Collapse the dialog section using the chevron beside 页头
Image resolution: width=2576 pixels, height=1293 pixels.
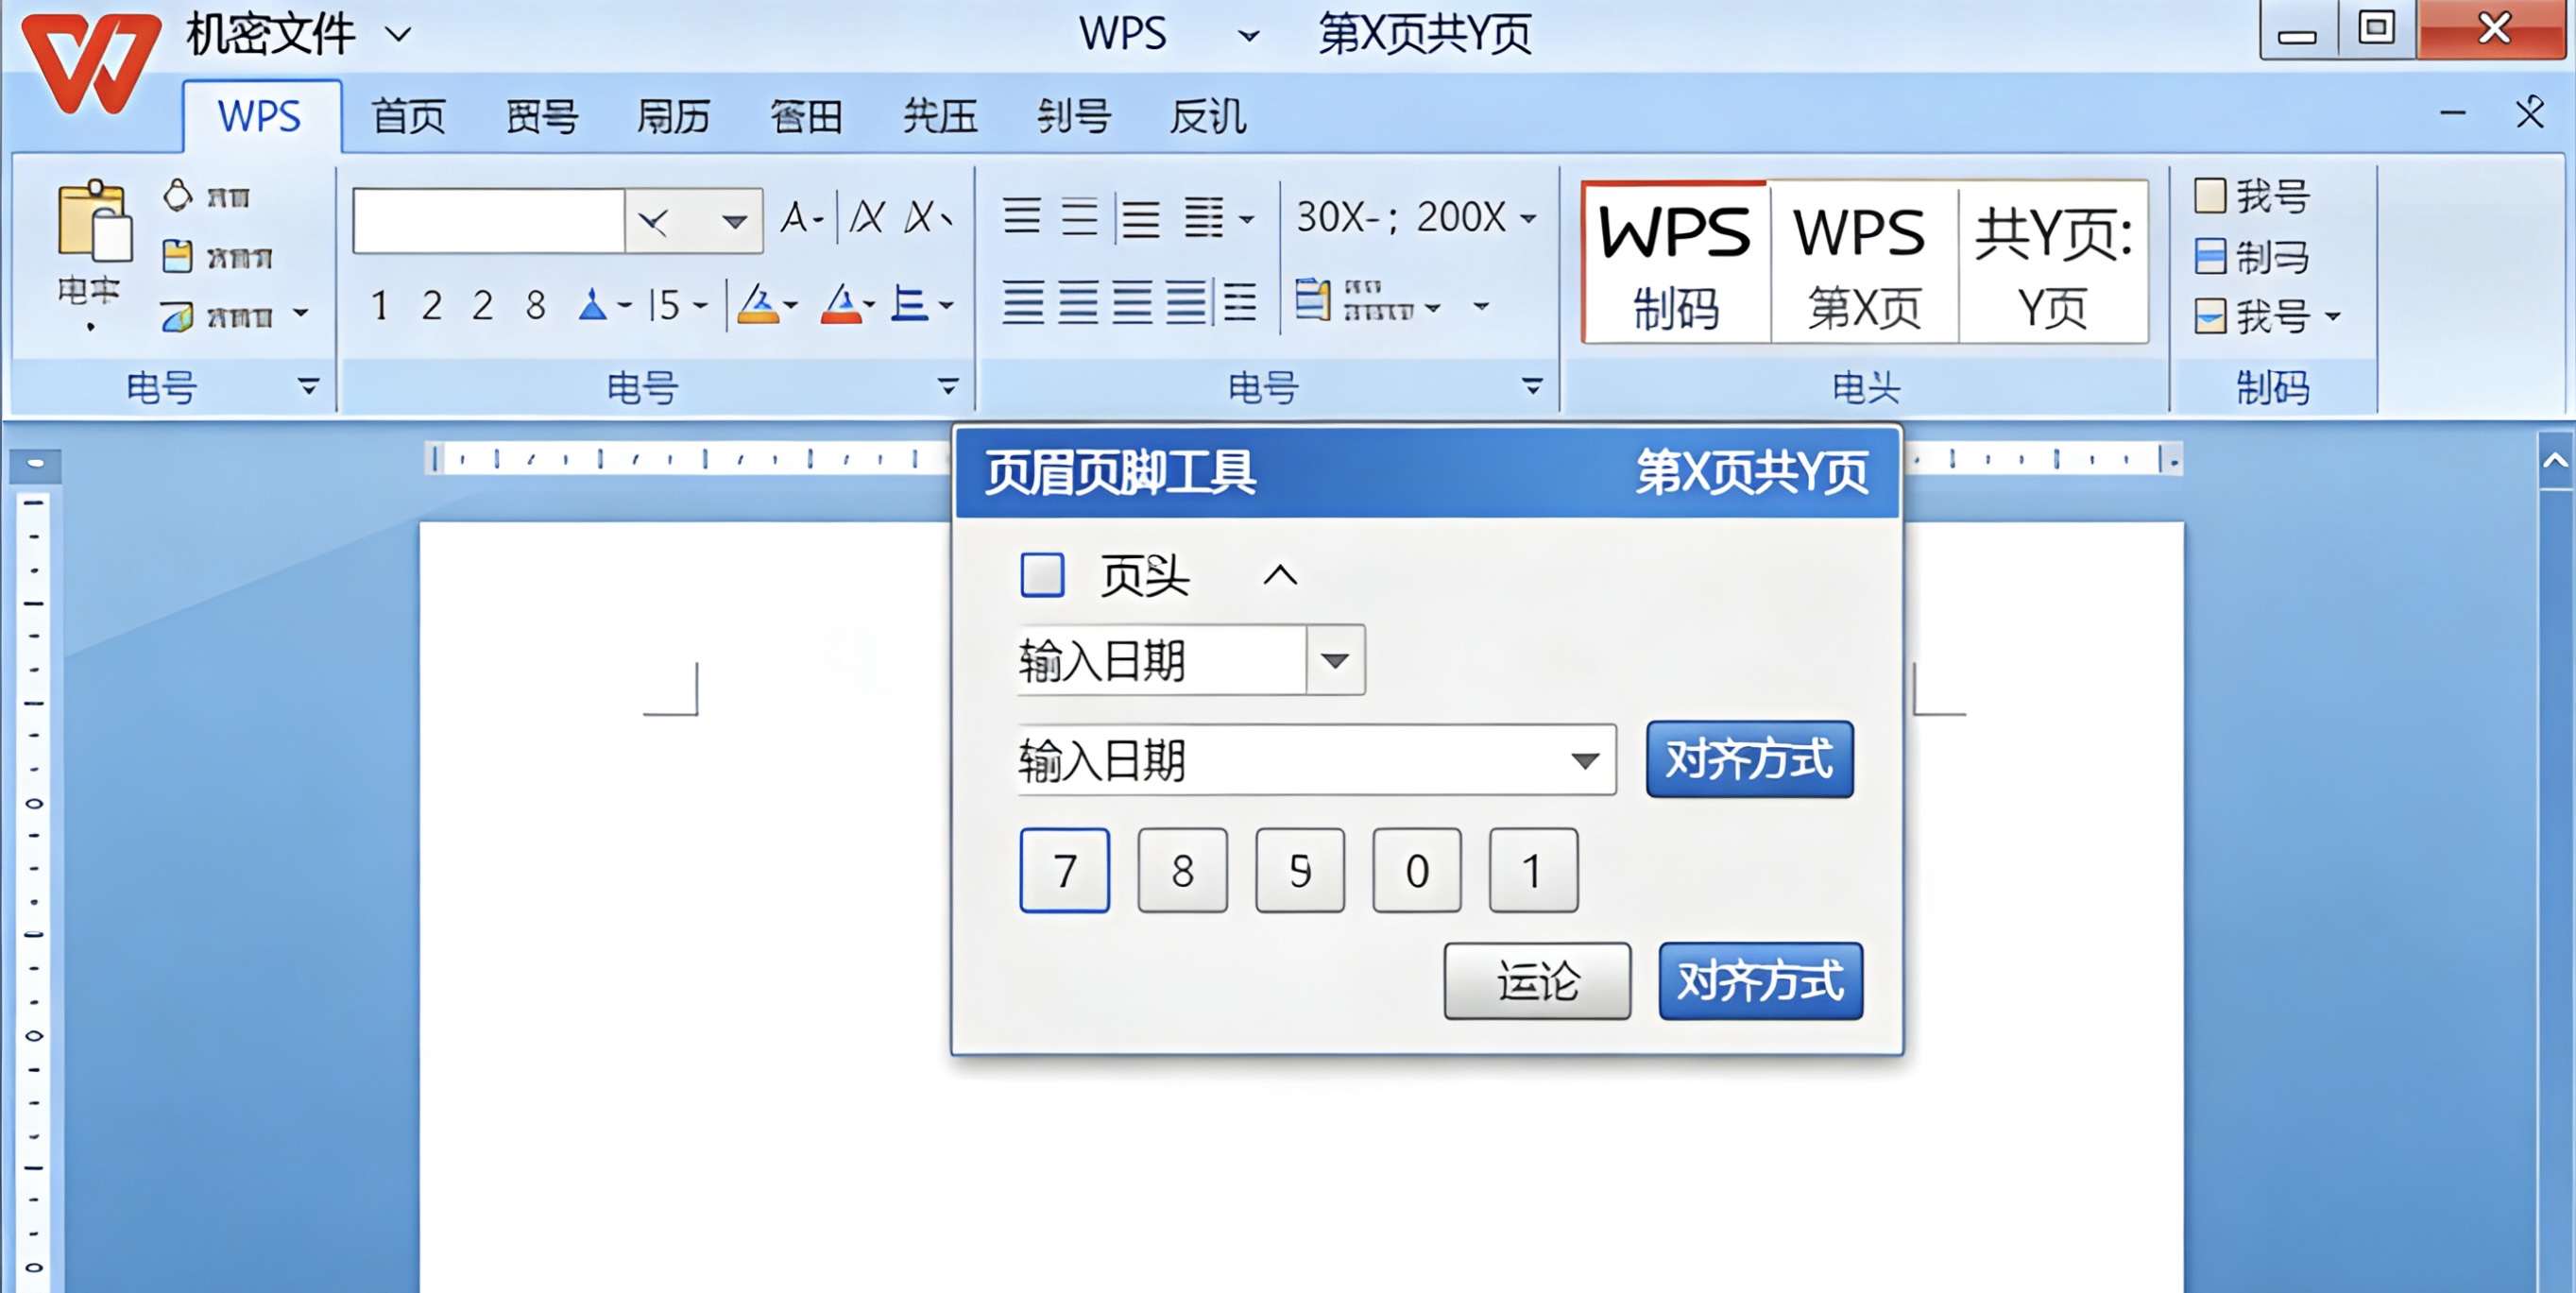pyautogui.click(x=1280, y=576)
